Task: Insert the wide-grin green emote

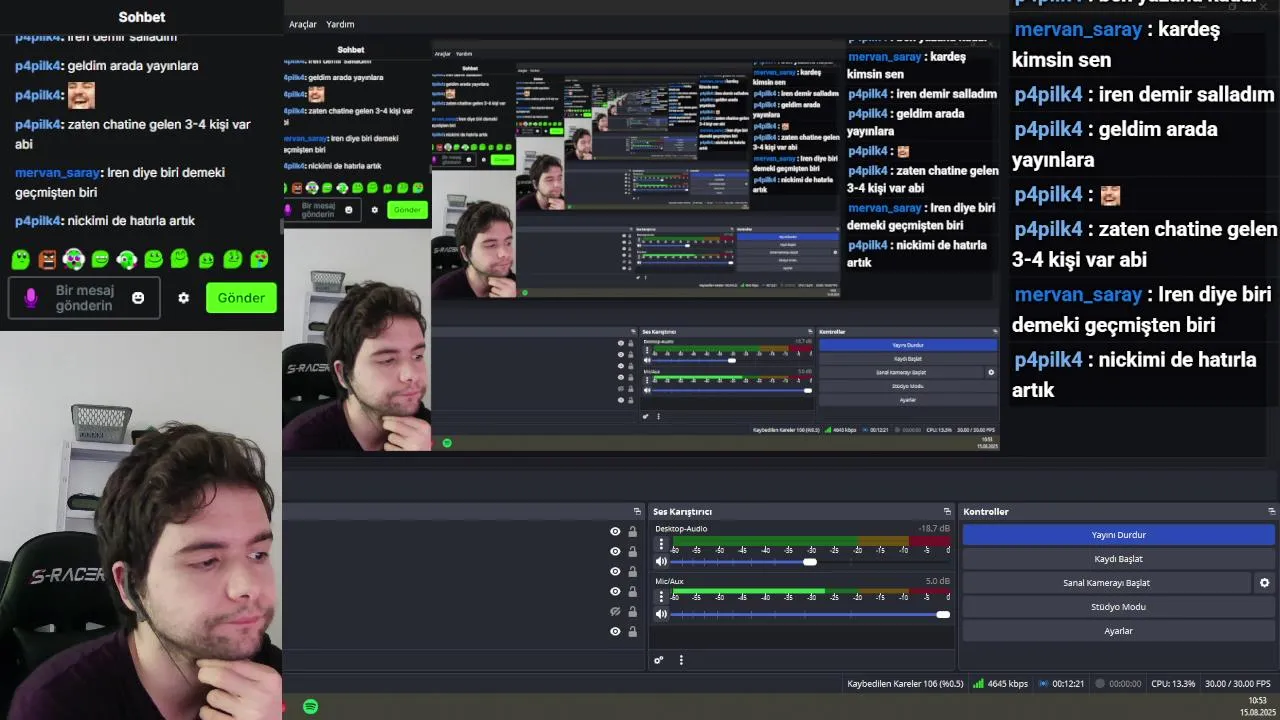Action: coord(100,260)
